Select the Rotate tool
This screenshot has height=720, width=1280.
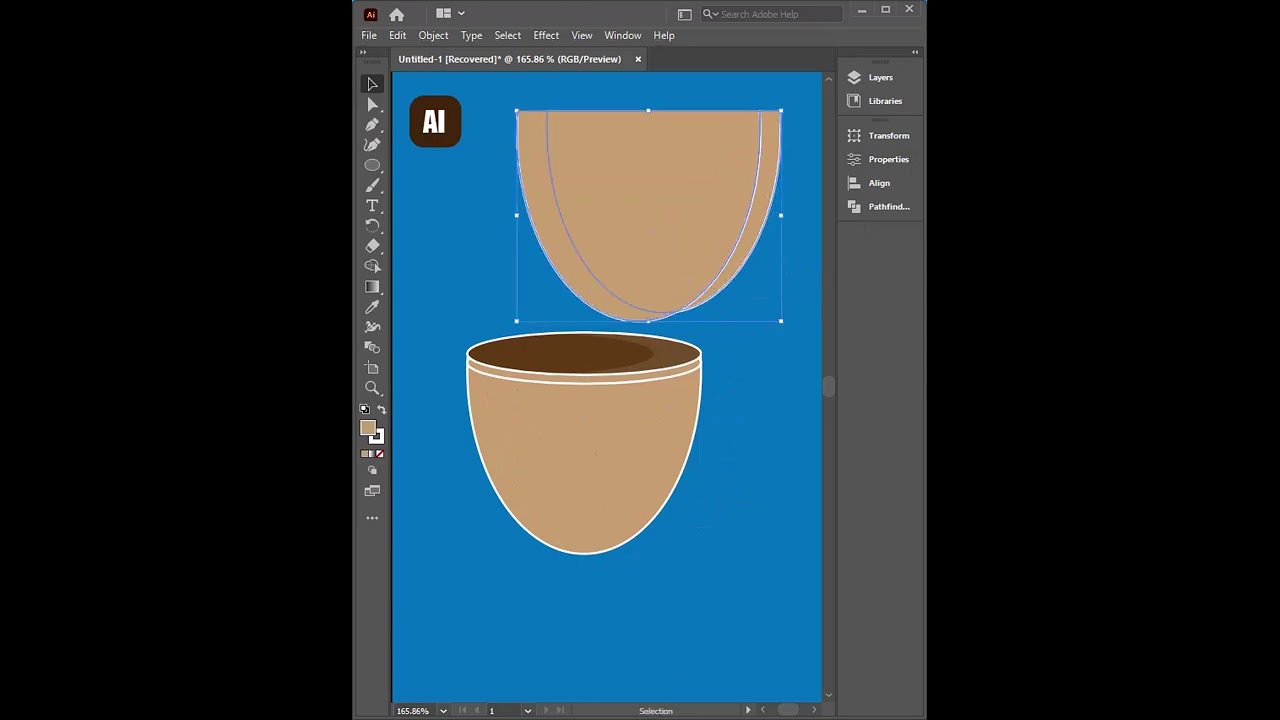pyautogui.click(x=372, y=226)
